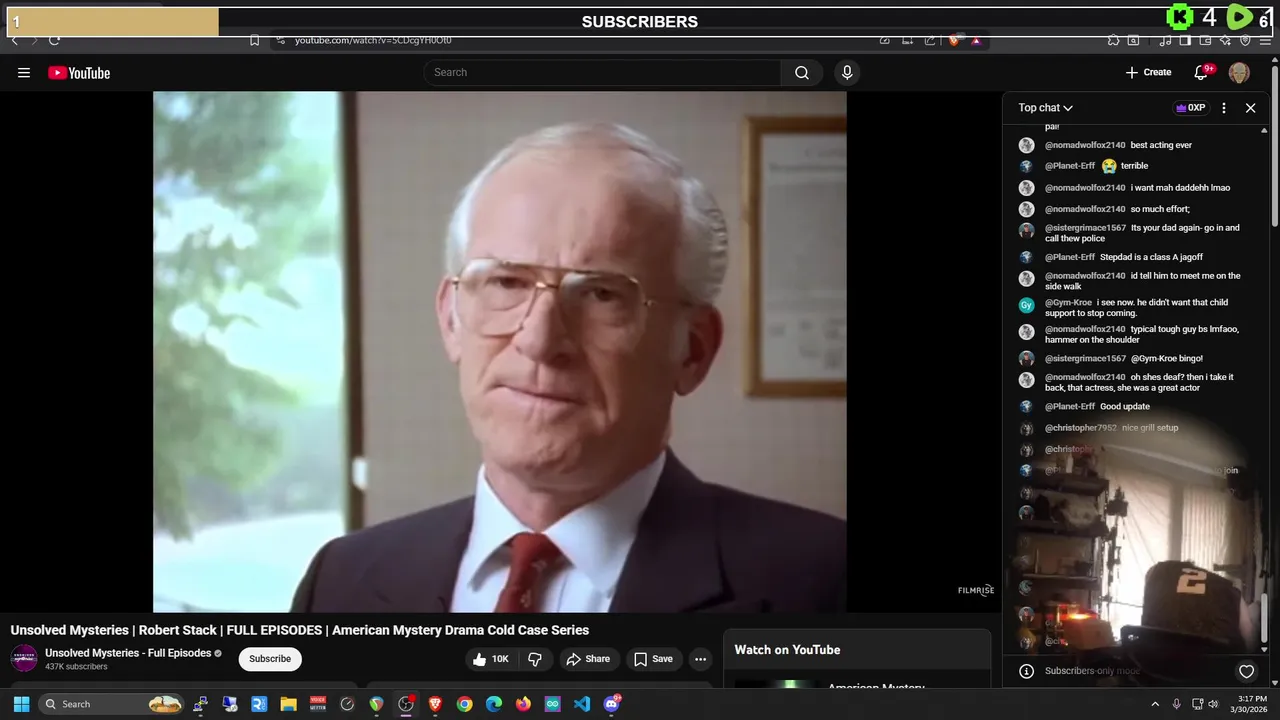1280x720 pixels.
Task: Click the magnifier search submit button
Action: click(802, 72)
